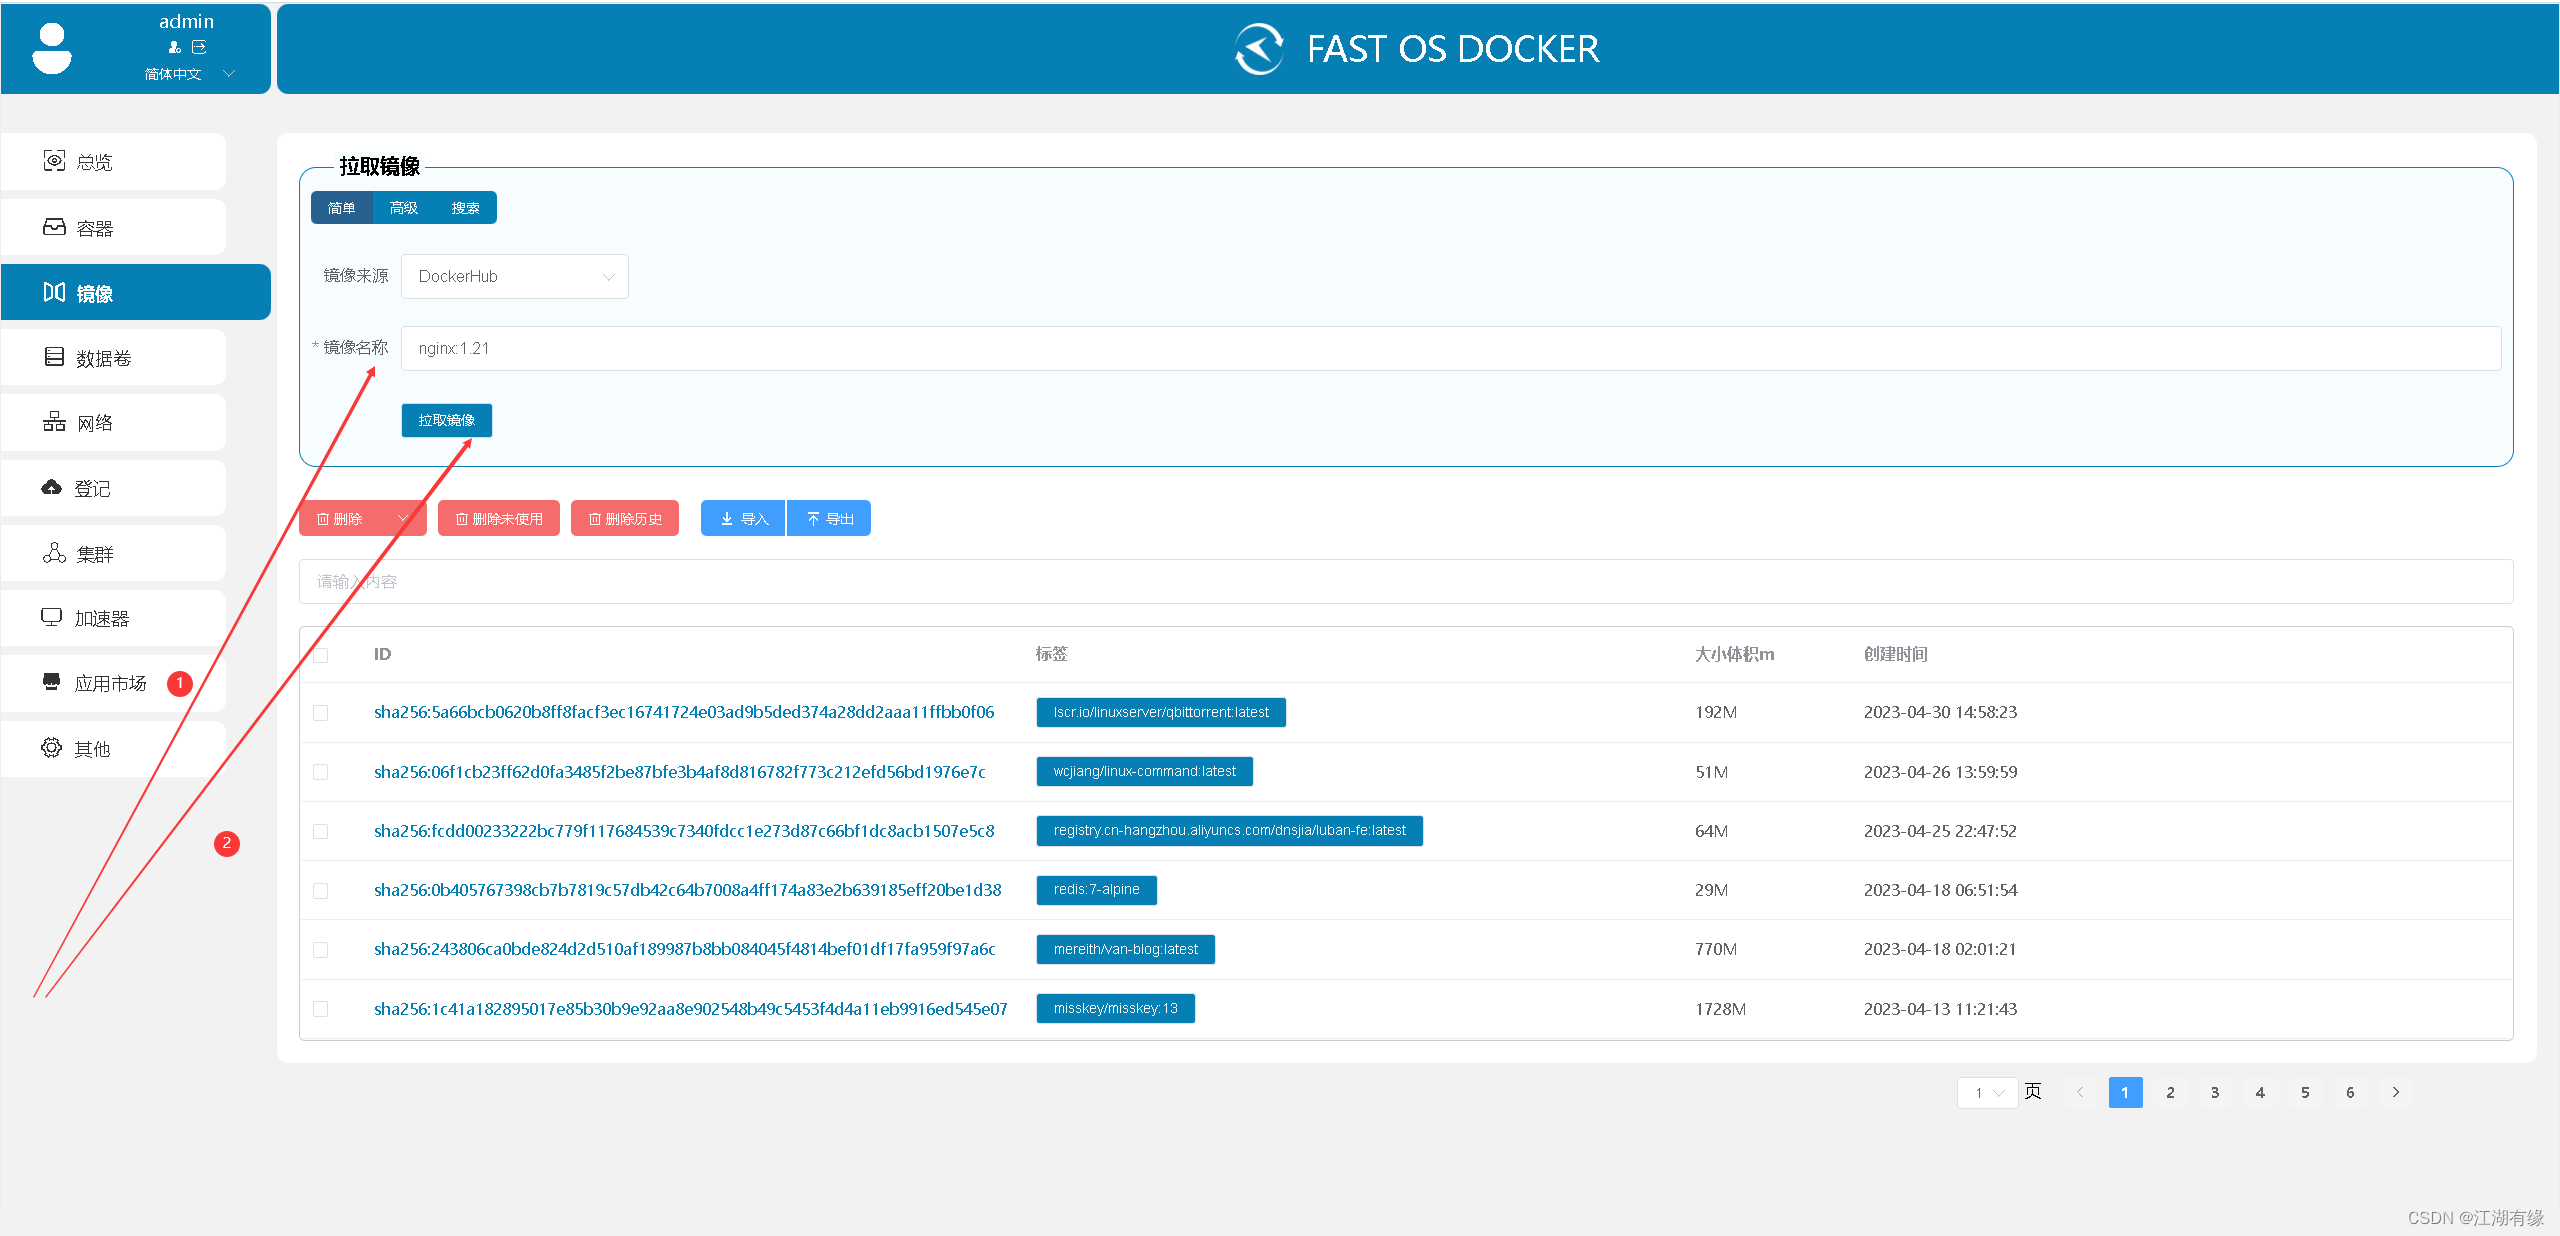Switch to the 简单 simple tab

pos(341,208)
